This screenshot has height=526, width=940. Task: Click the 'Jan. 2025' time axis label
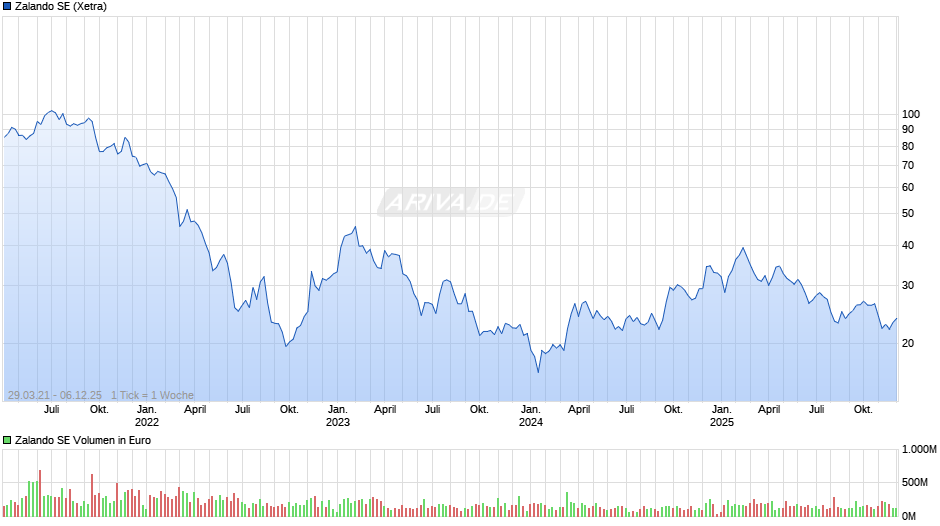coord(722,416)
